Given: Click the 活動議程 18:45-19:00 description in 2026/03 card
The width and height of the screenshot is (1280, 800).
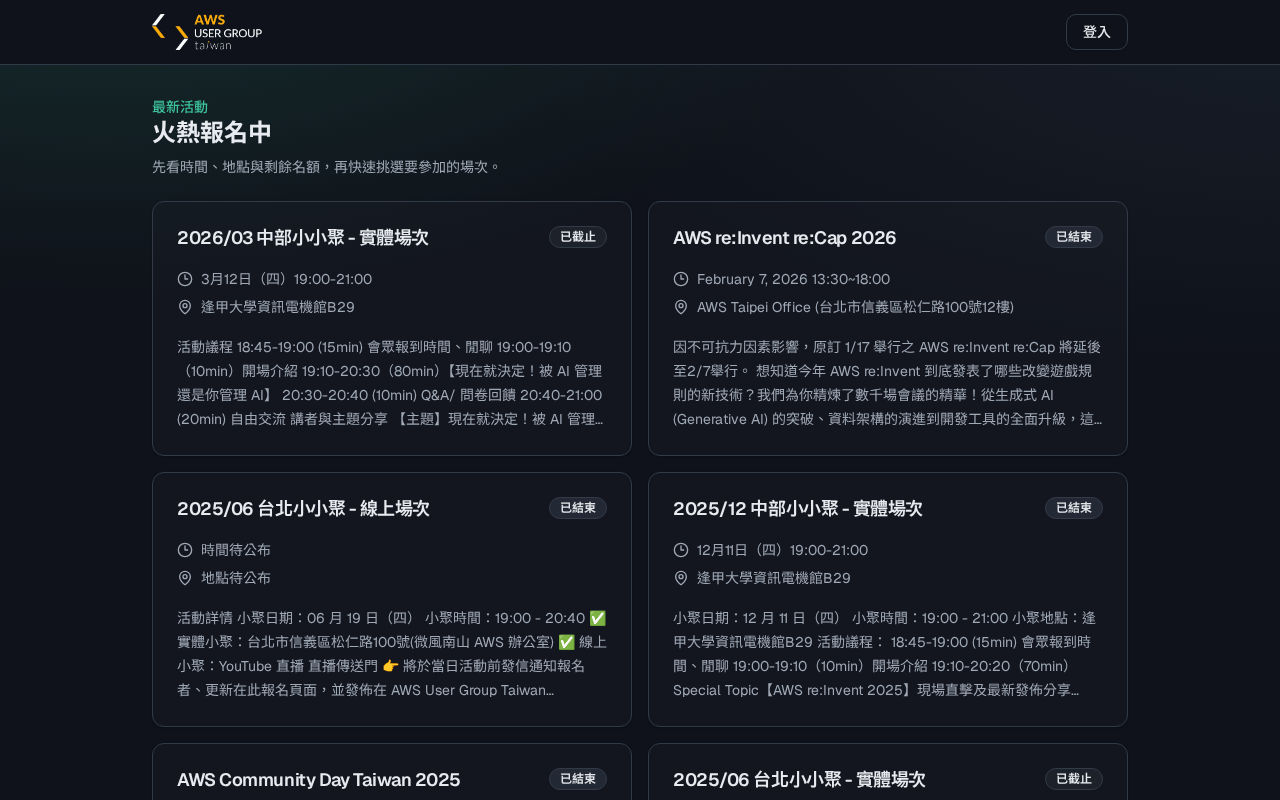Looking at the screenshot, I should click(x=391, y=383).
